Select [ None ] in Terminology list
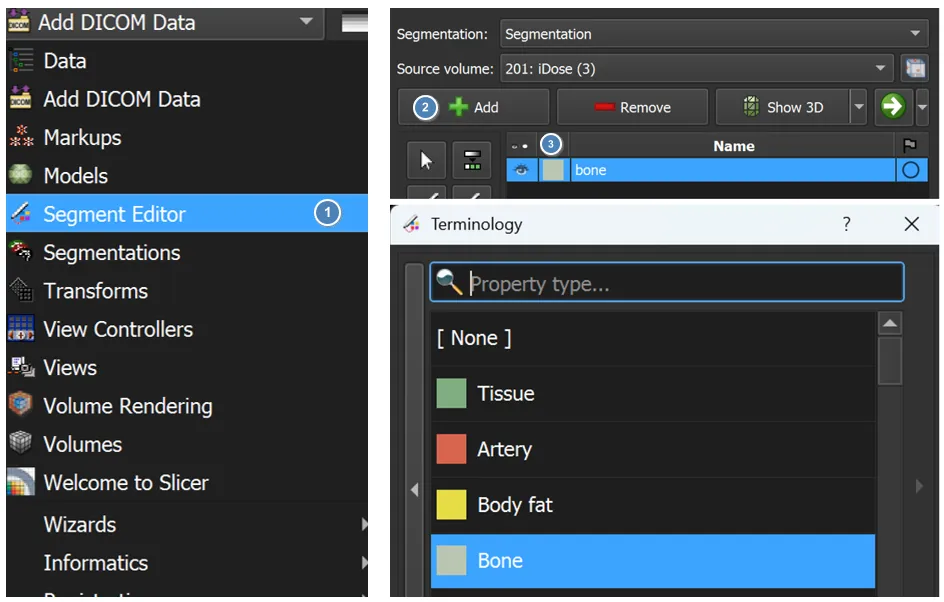 click(x=653, y=338)
